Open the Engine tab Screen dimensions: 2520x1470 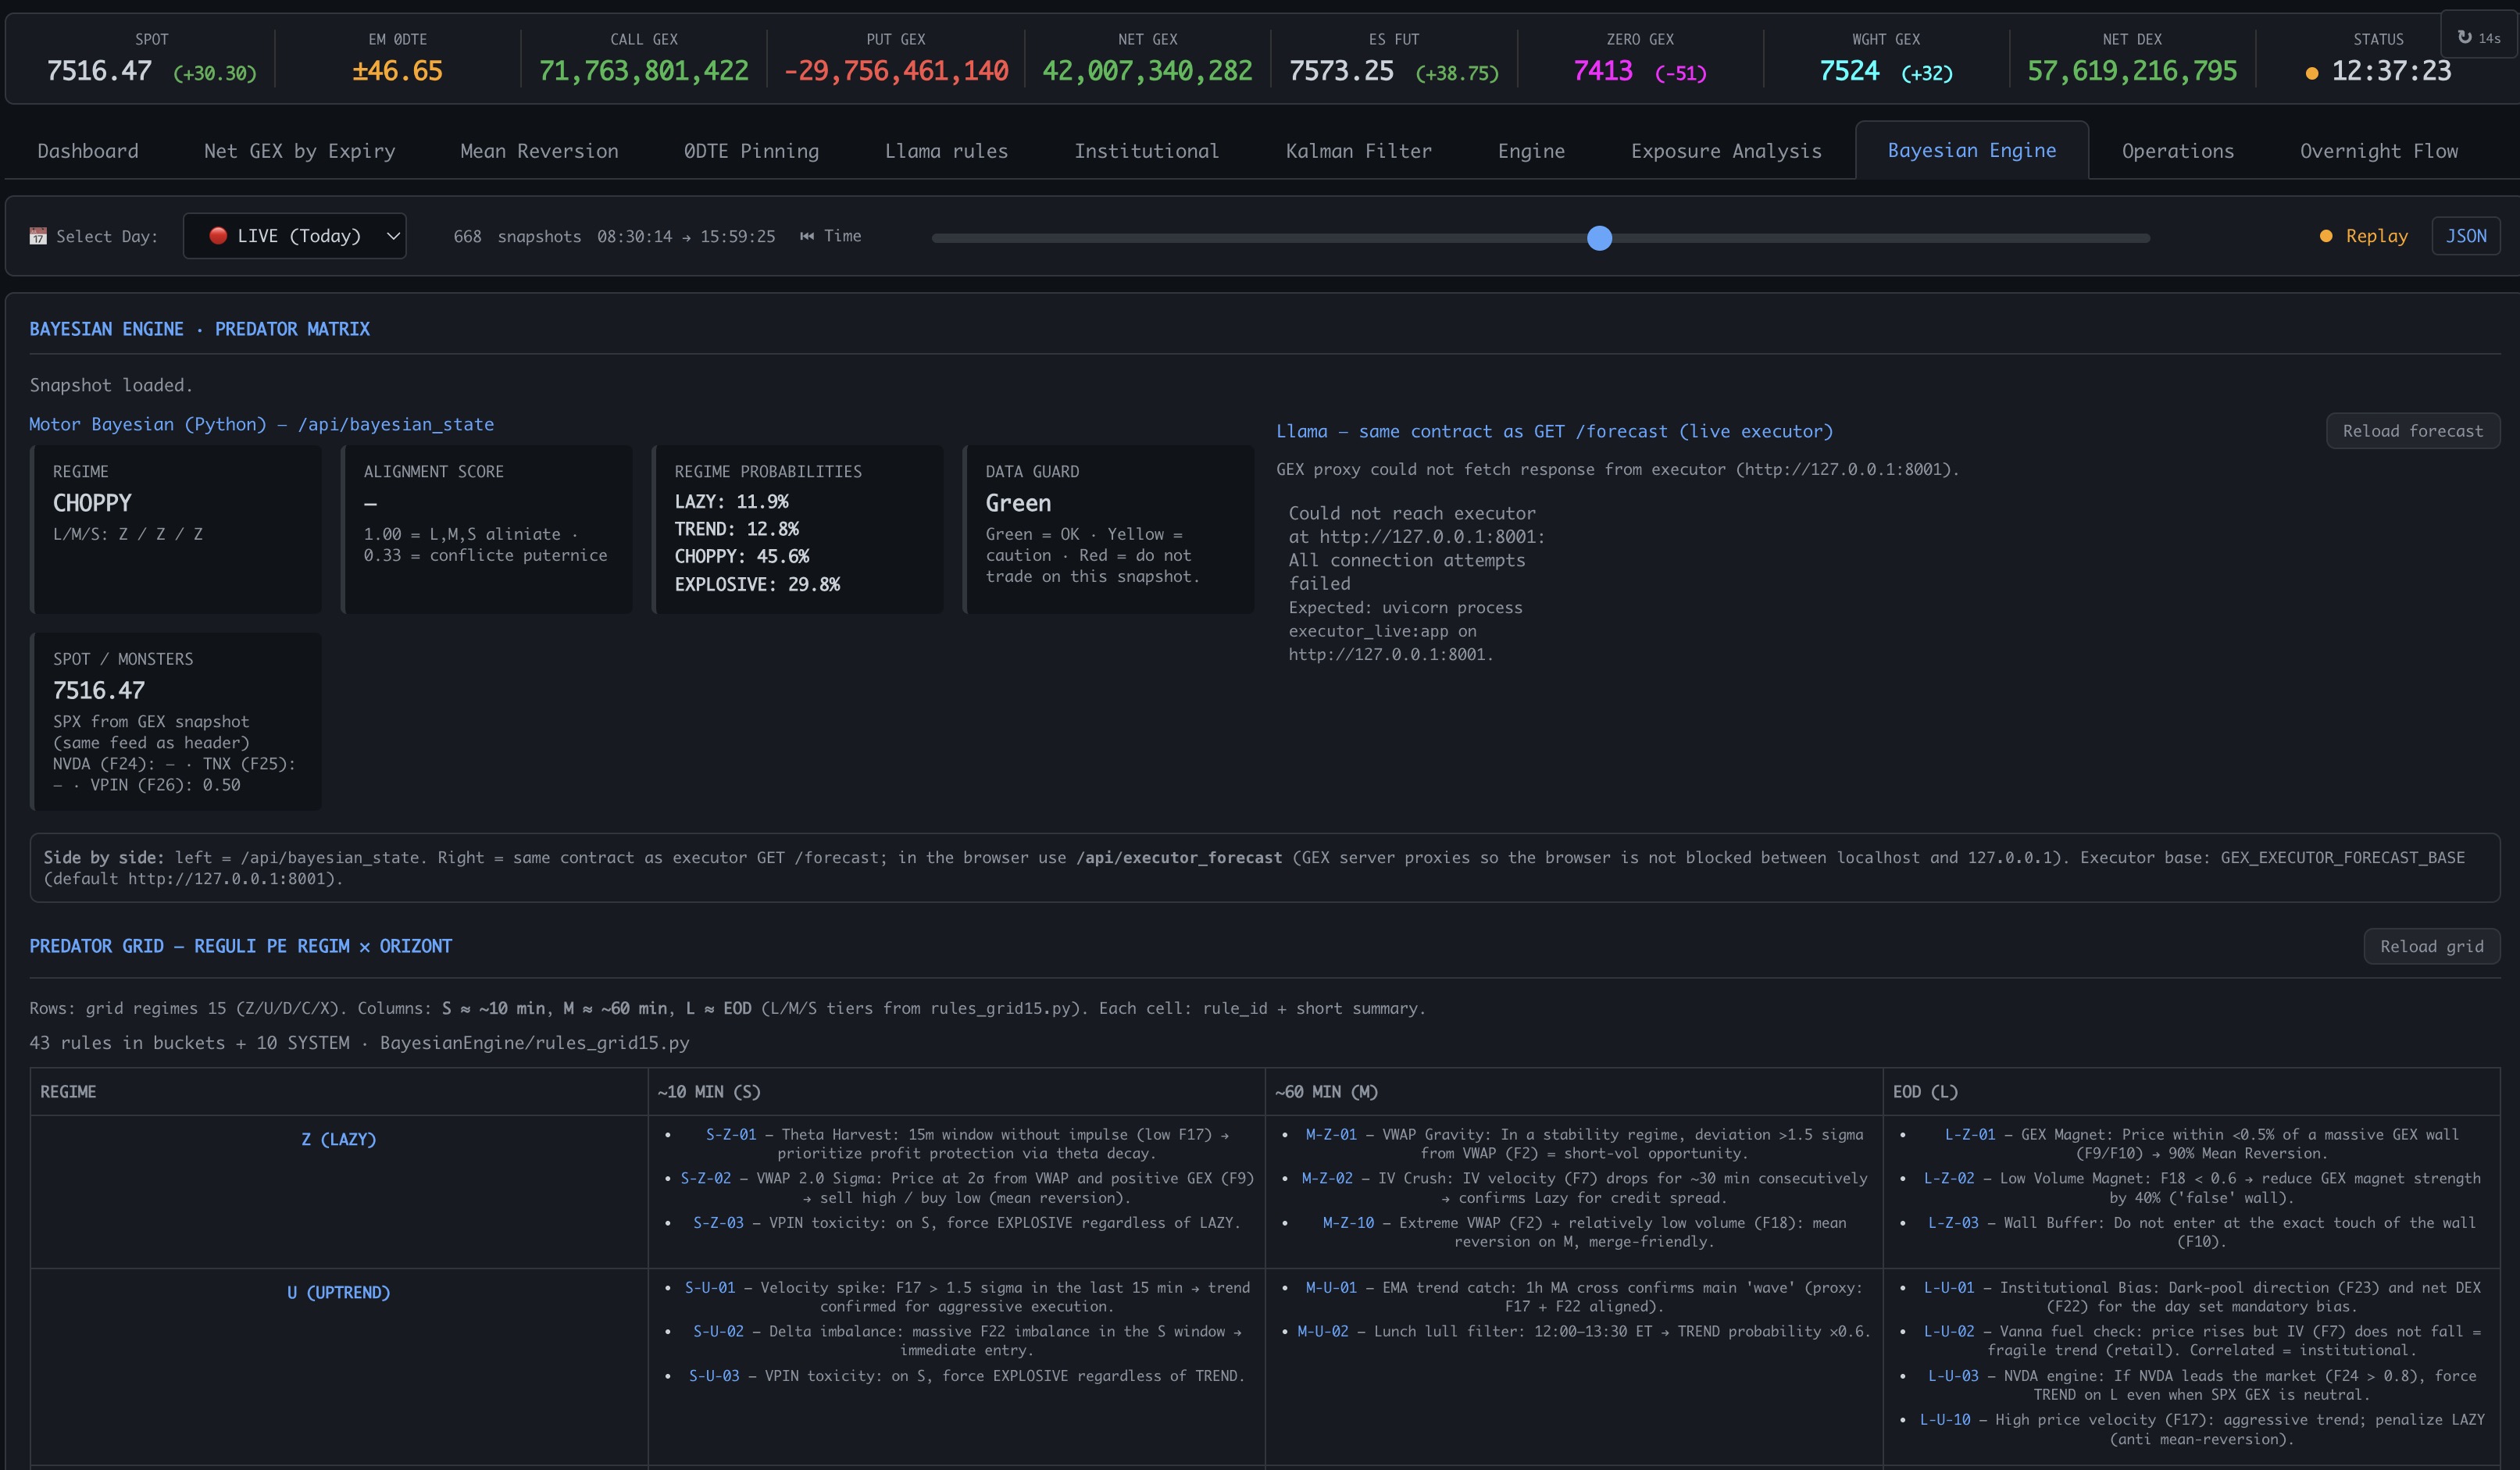tap(1531, 151)
